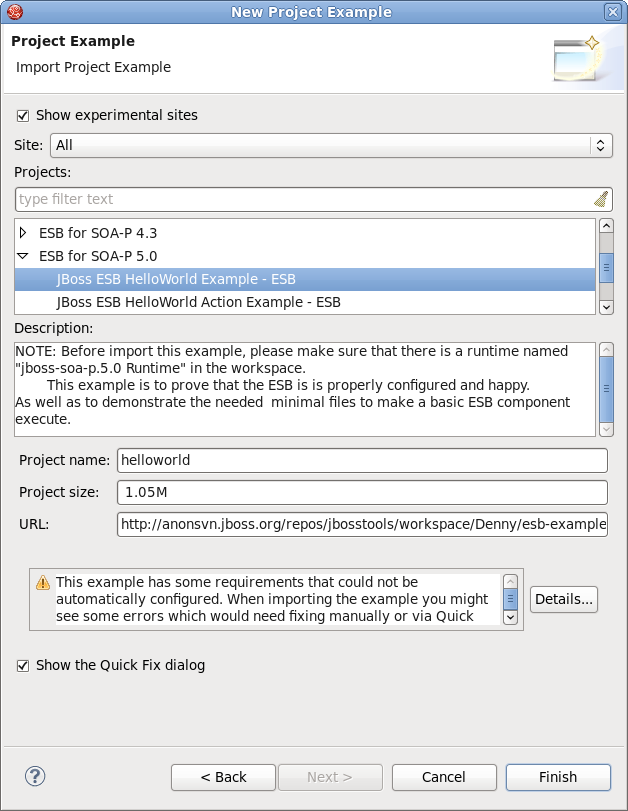Click warning message scroll down arrow

coord(510,617)
